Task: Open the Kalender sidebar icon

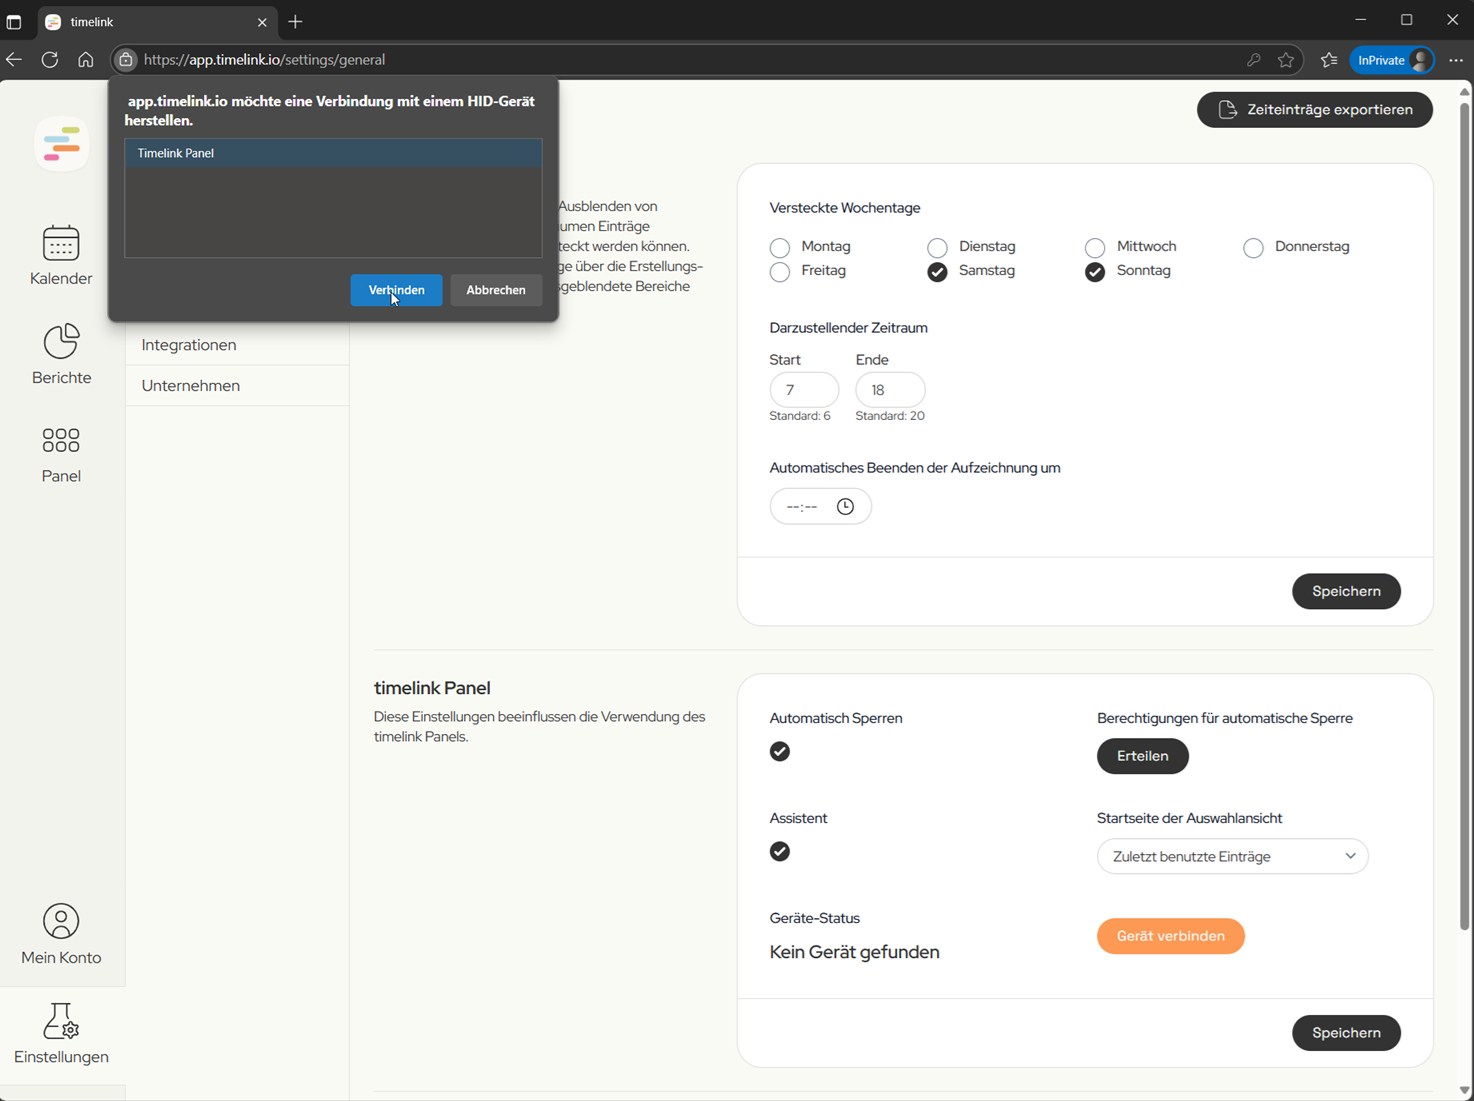Action: click(x=61, y=243)
